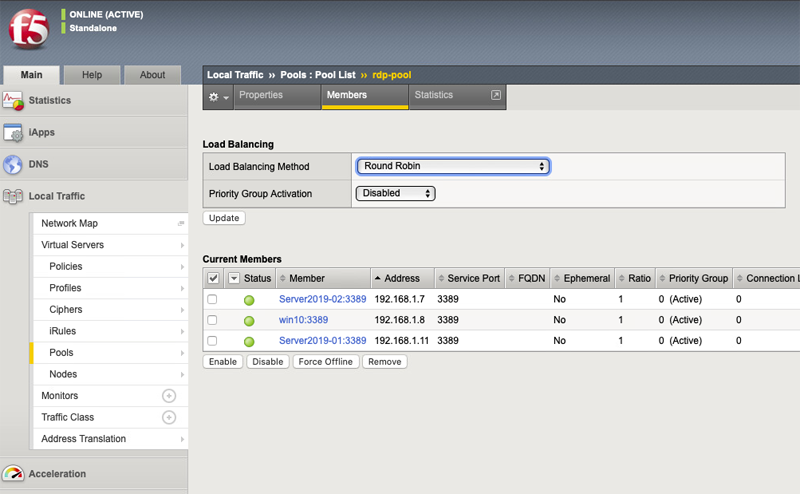Click the plus icon next to Monitors
The width and height of the screenshot is (800, 494).
pyautogui.click(x=169, y=396)
